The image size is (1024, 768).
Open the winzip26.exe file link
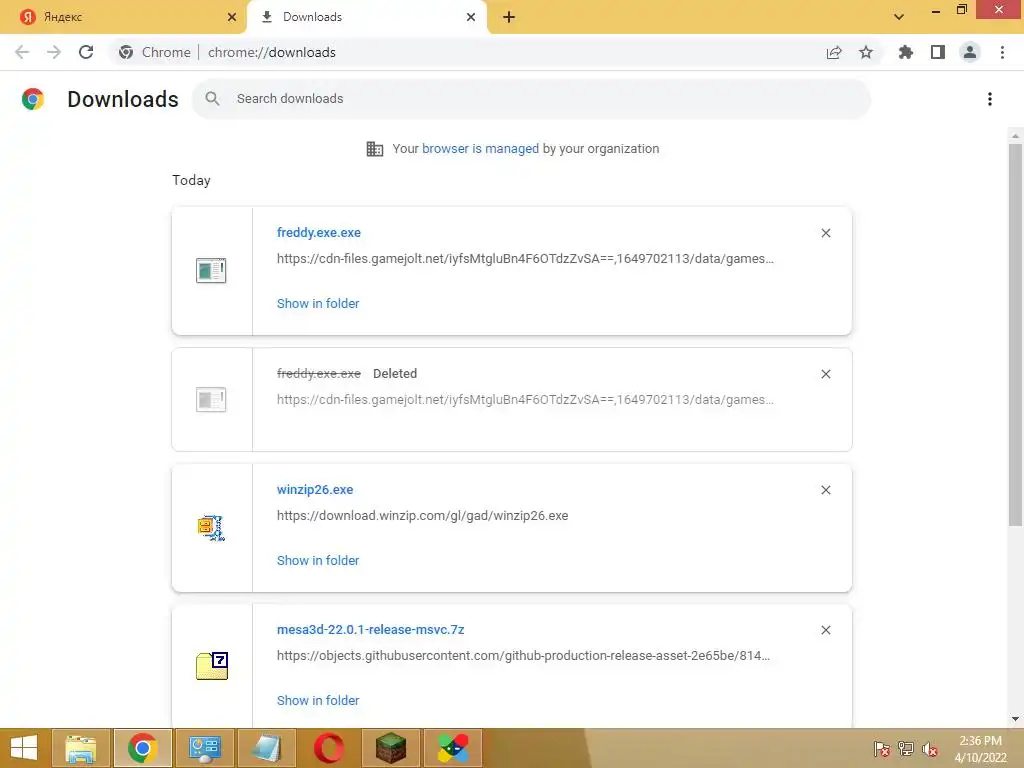tap(315, 490)
